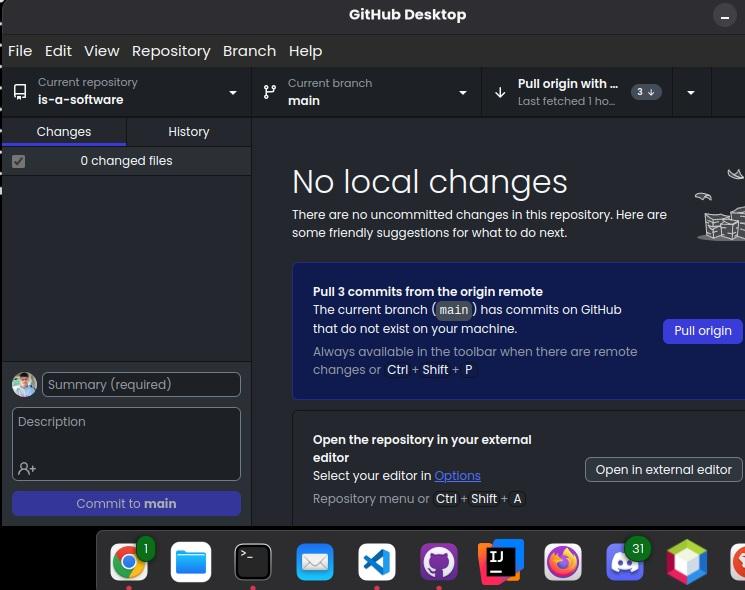This screenshot has height=590, width=745.
Task: Switch to the History tab
Action: click(189, 132)
